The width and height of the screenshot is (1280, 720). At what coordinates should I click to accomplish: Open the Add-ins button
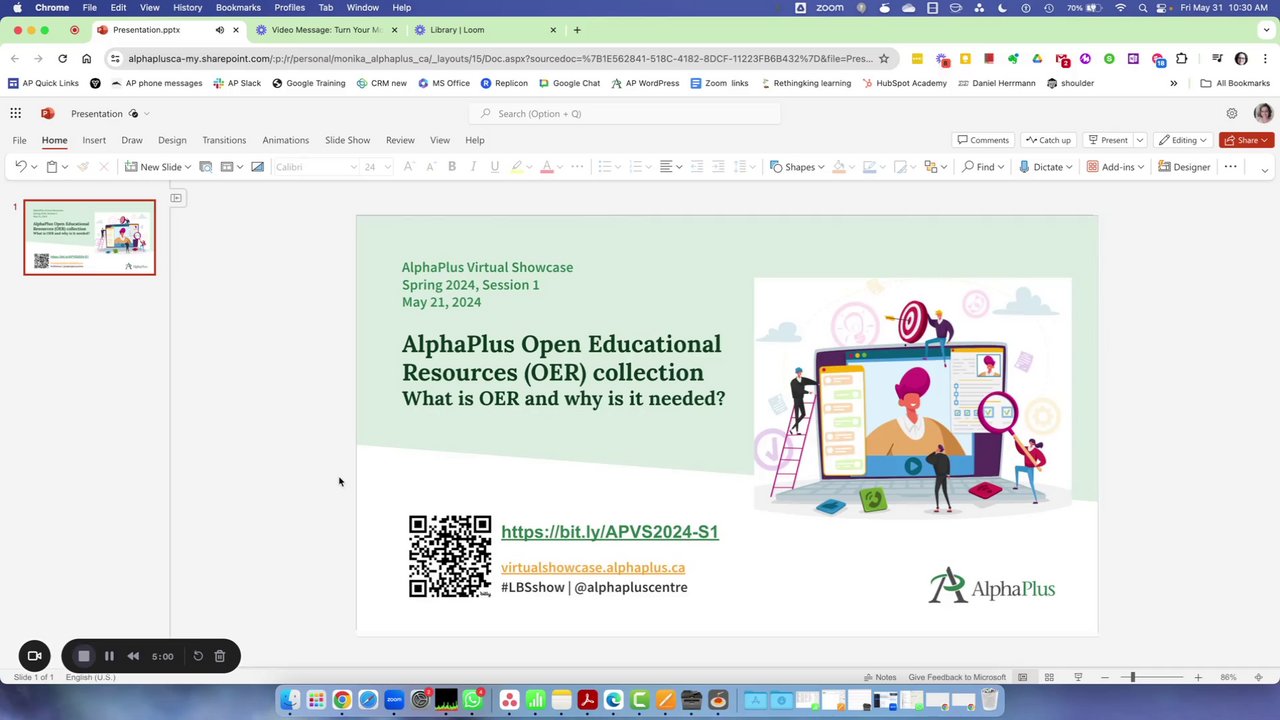pos(1115,167)
